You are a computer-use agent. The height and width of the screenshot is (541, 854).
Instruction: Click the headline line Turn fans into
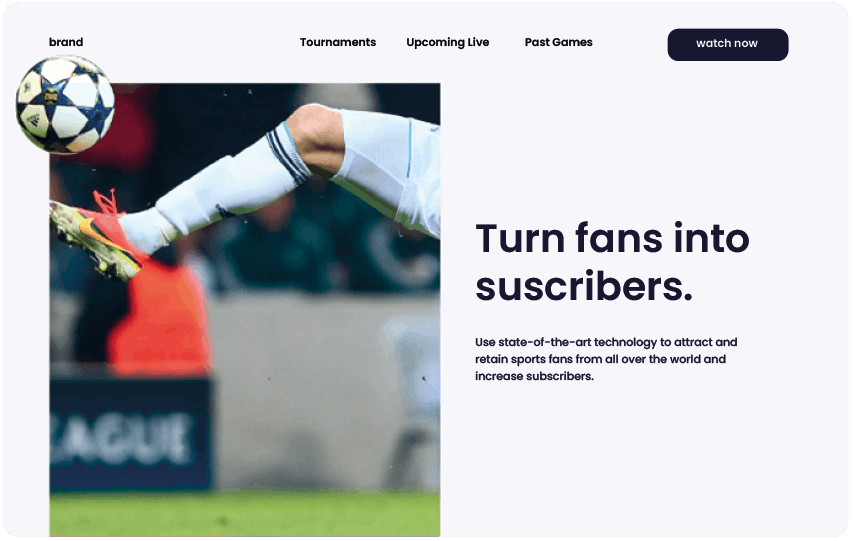(x=612, y=238)
